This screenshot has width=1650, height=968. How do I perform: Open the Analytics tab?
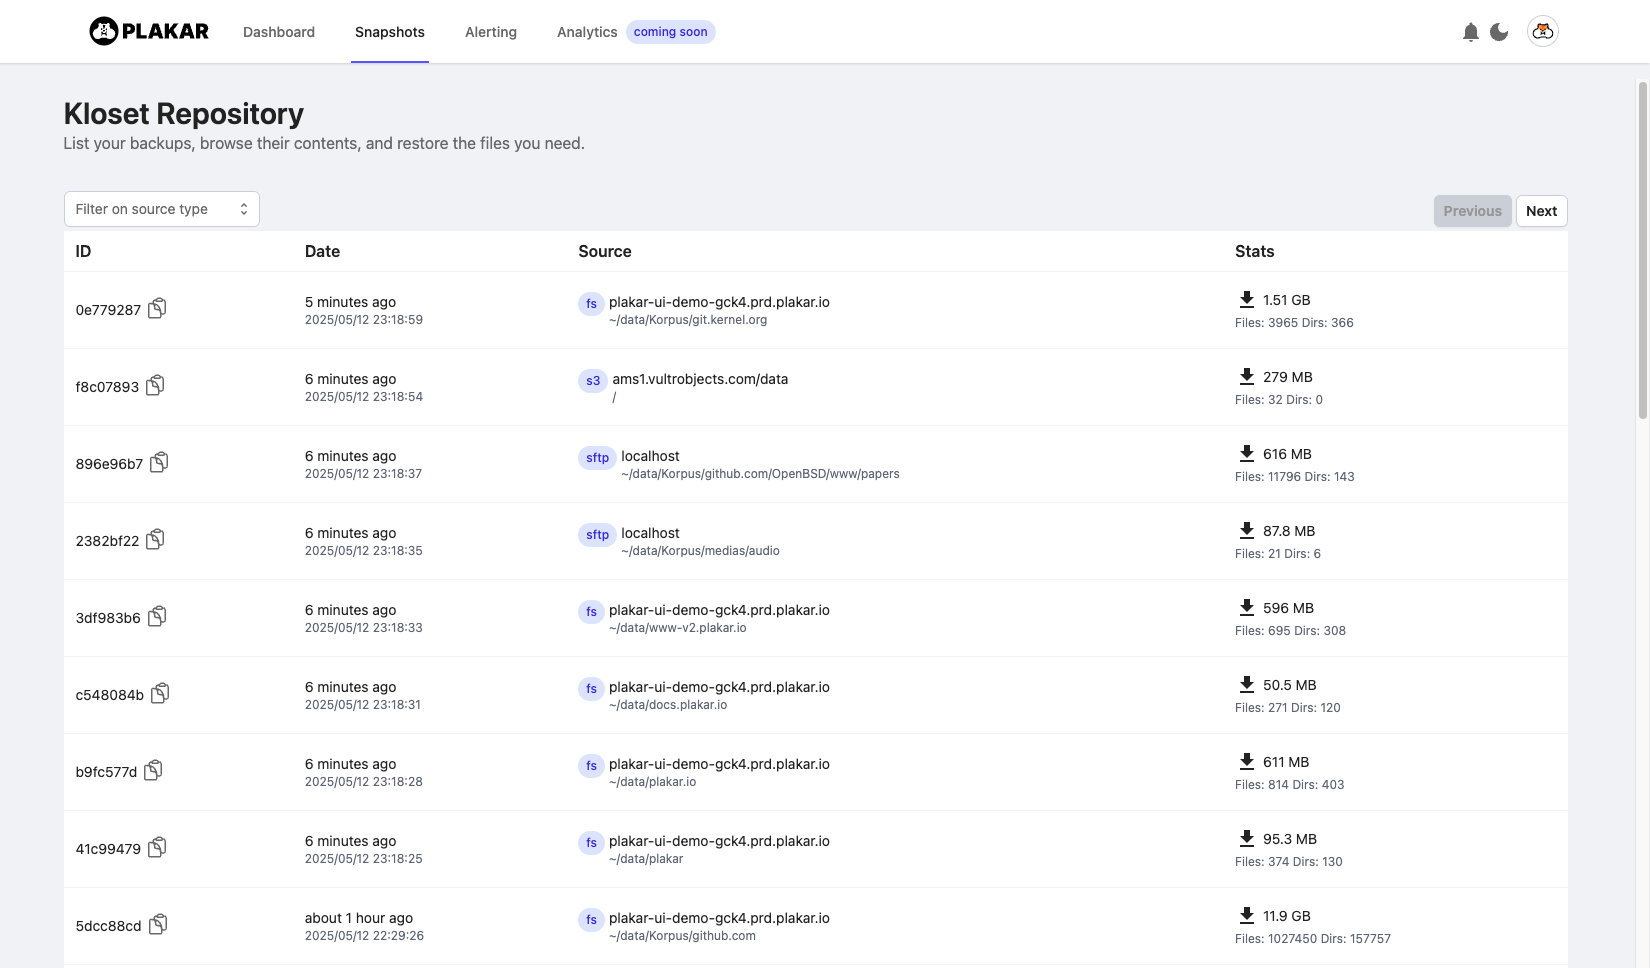tap(587, 32)
